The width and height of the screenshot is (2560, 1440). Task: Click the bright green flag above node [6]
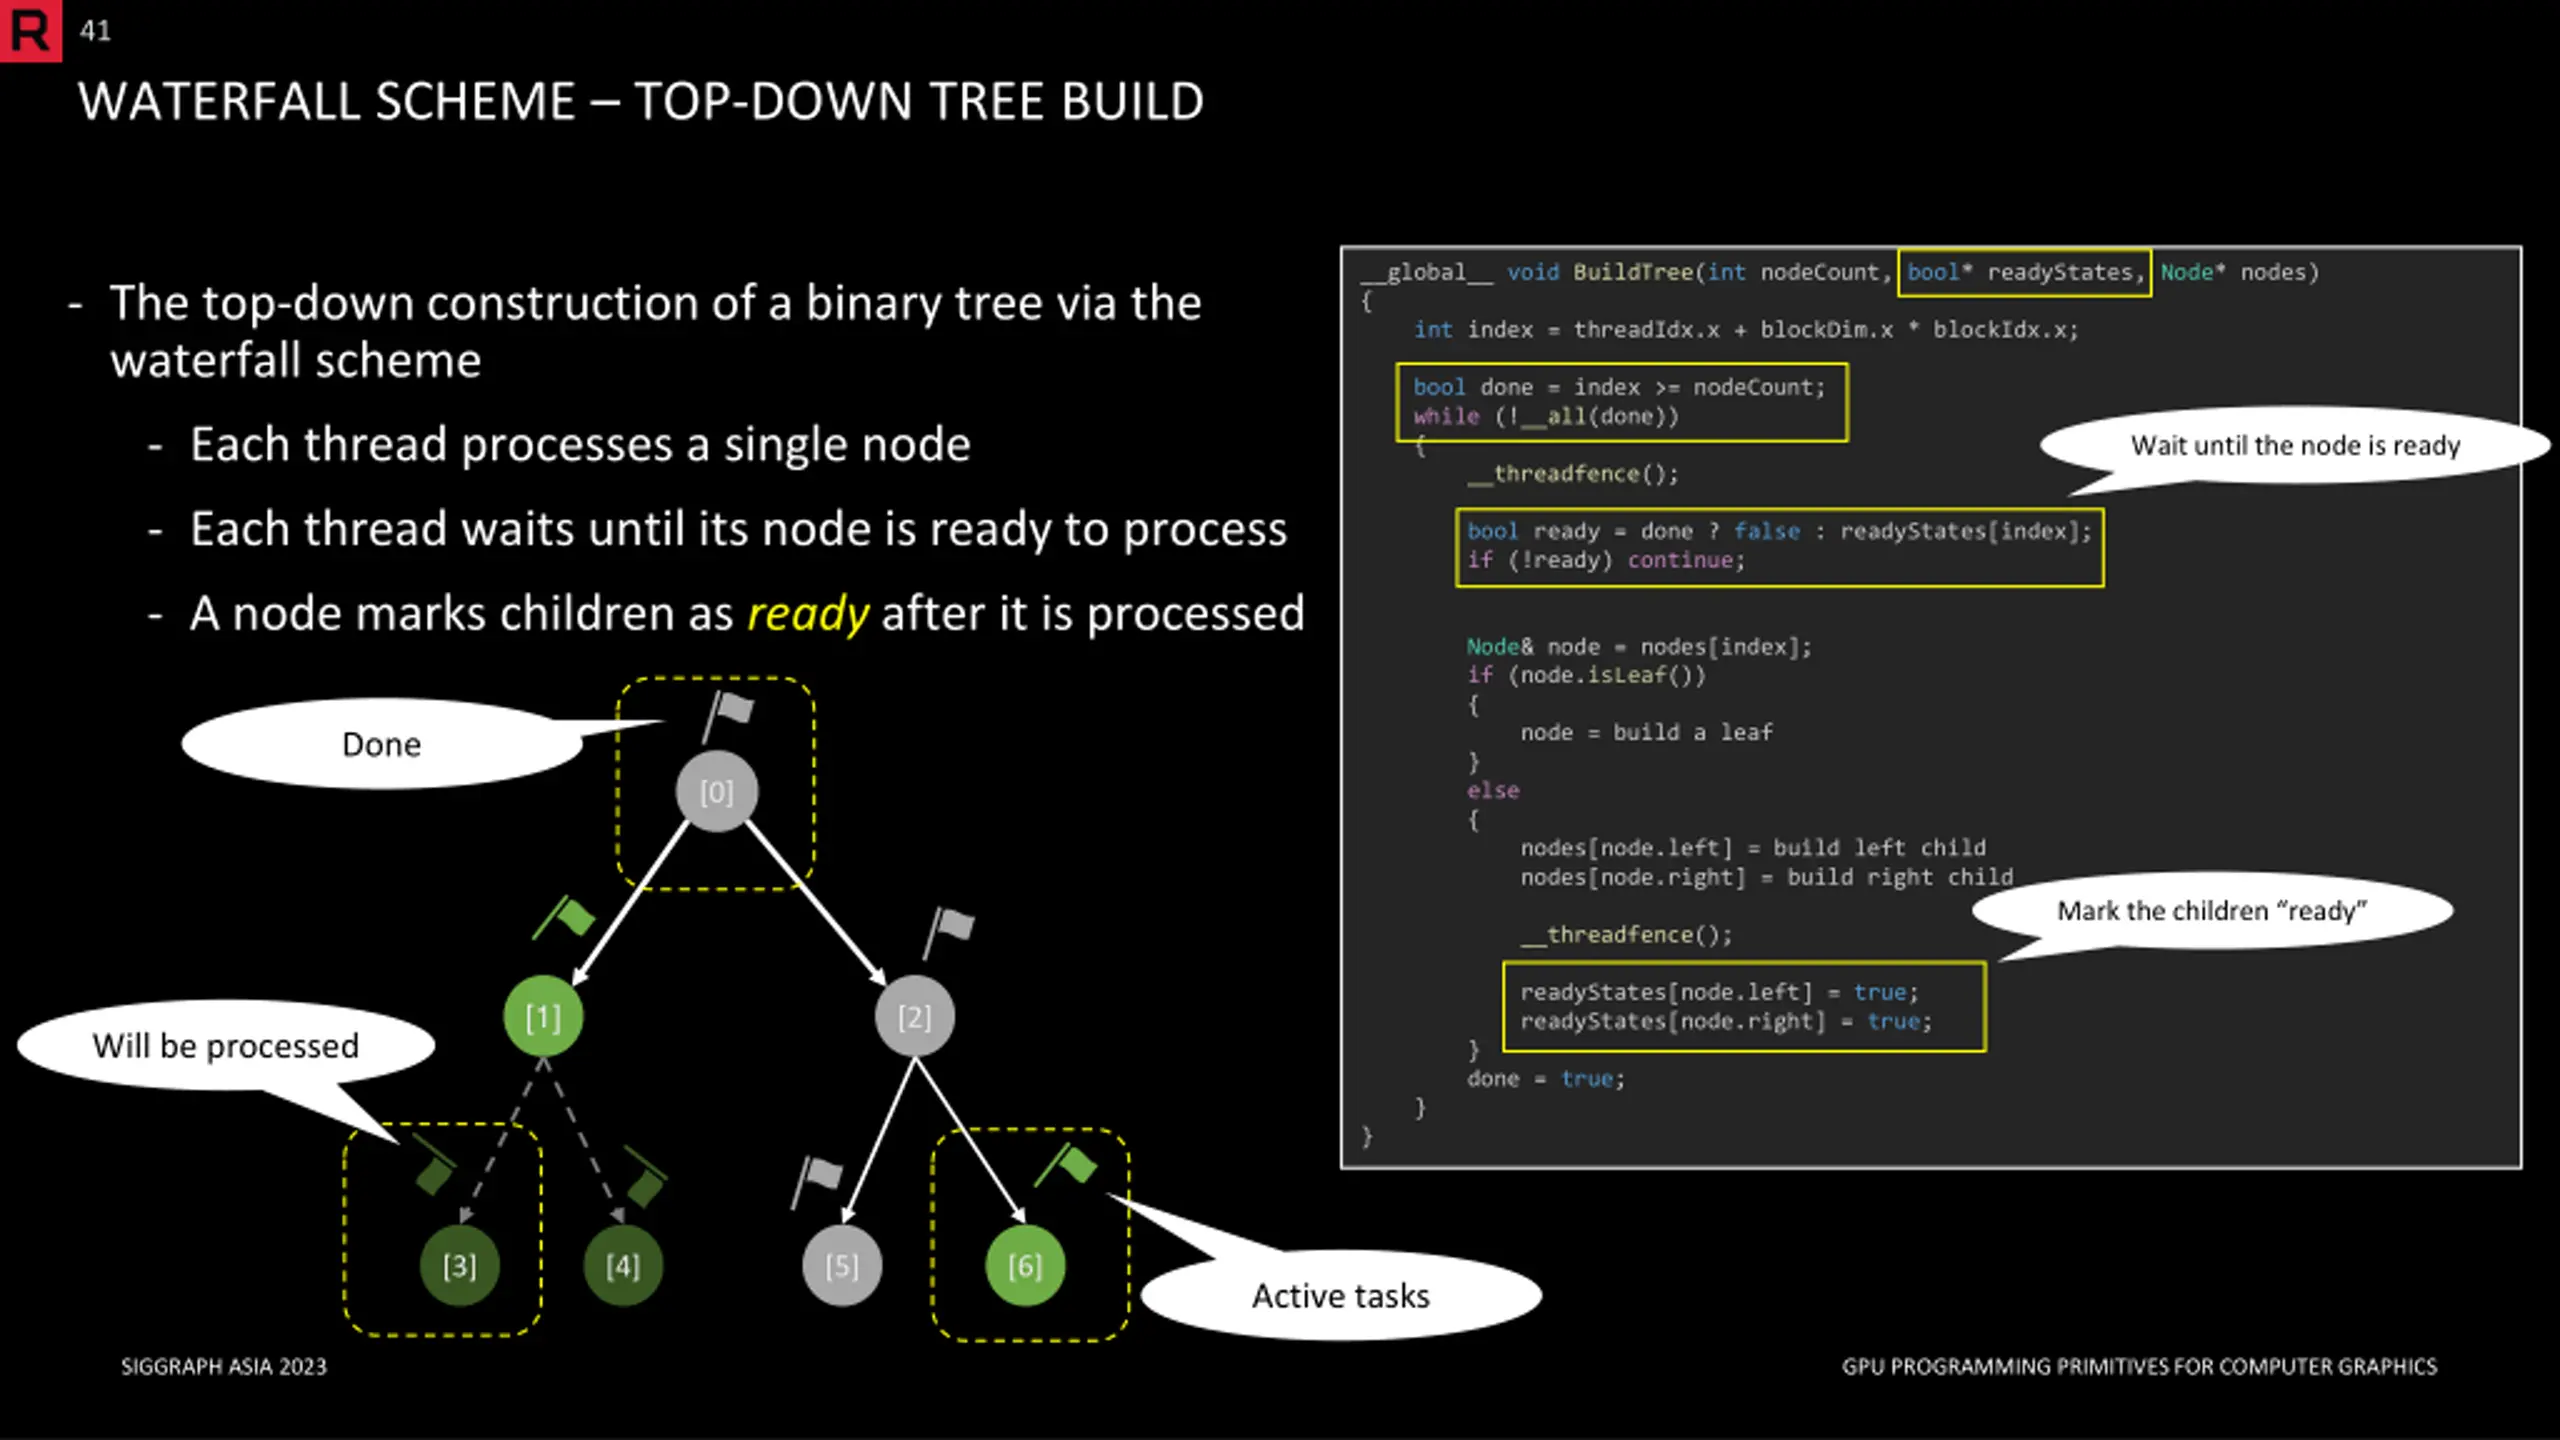[1066, 1165]
